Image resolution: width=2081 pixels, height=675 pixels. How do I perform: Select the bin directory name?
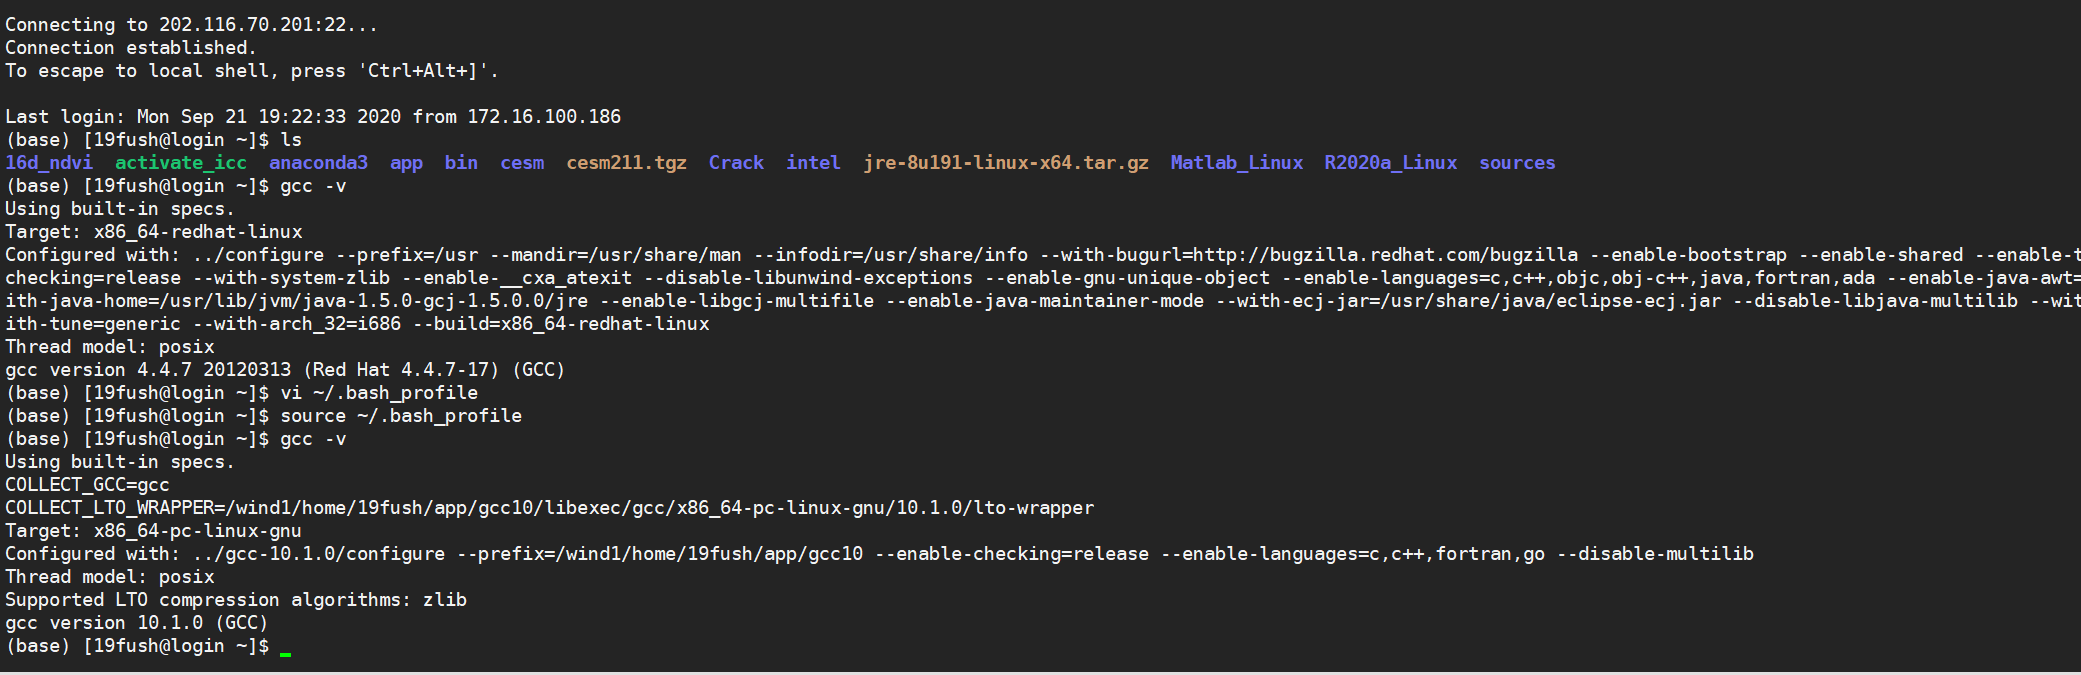[x=461, y=163]
